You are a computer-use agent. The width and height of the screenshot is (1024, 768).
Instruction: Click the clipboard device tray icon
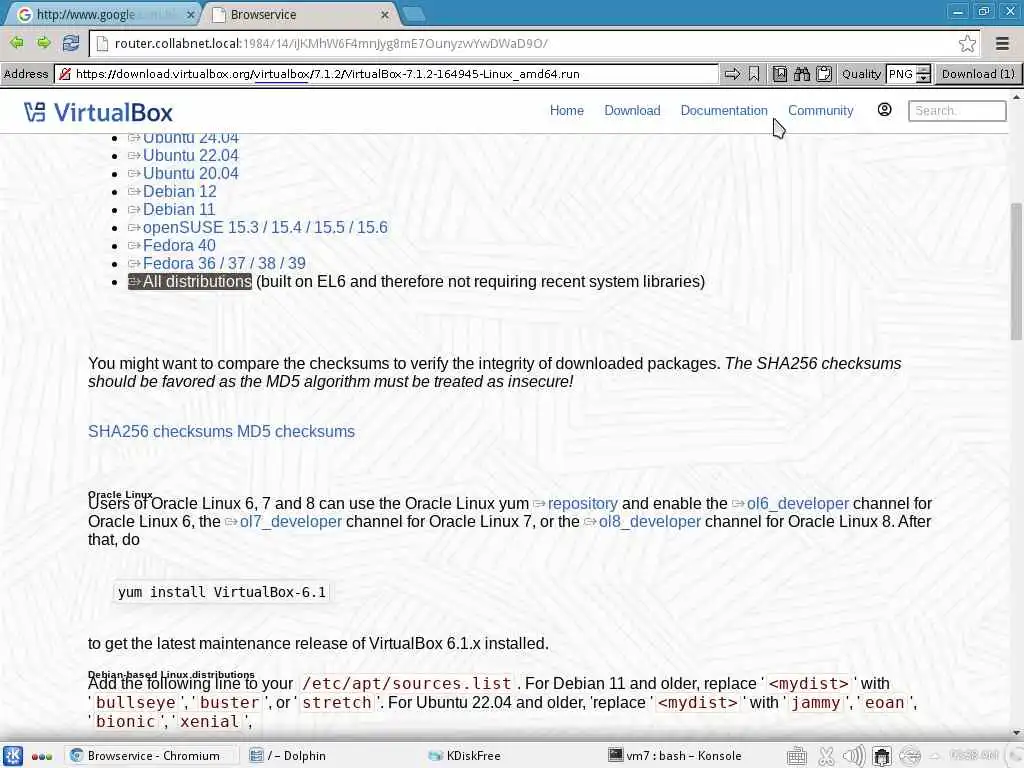tap(882, 756)
